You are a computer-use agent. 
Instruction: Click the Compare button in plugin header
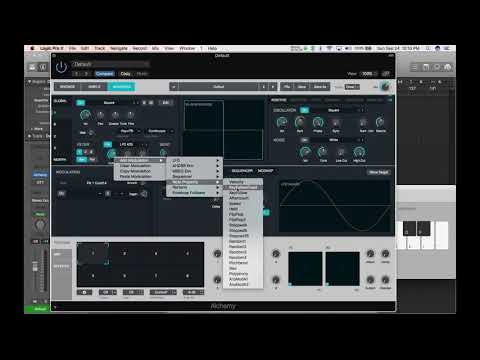104,74
